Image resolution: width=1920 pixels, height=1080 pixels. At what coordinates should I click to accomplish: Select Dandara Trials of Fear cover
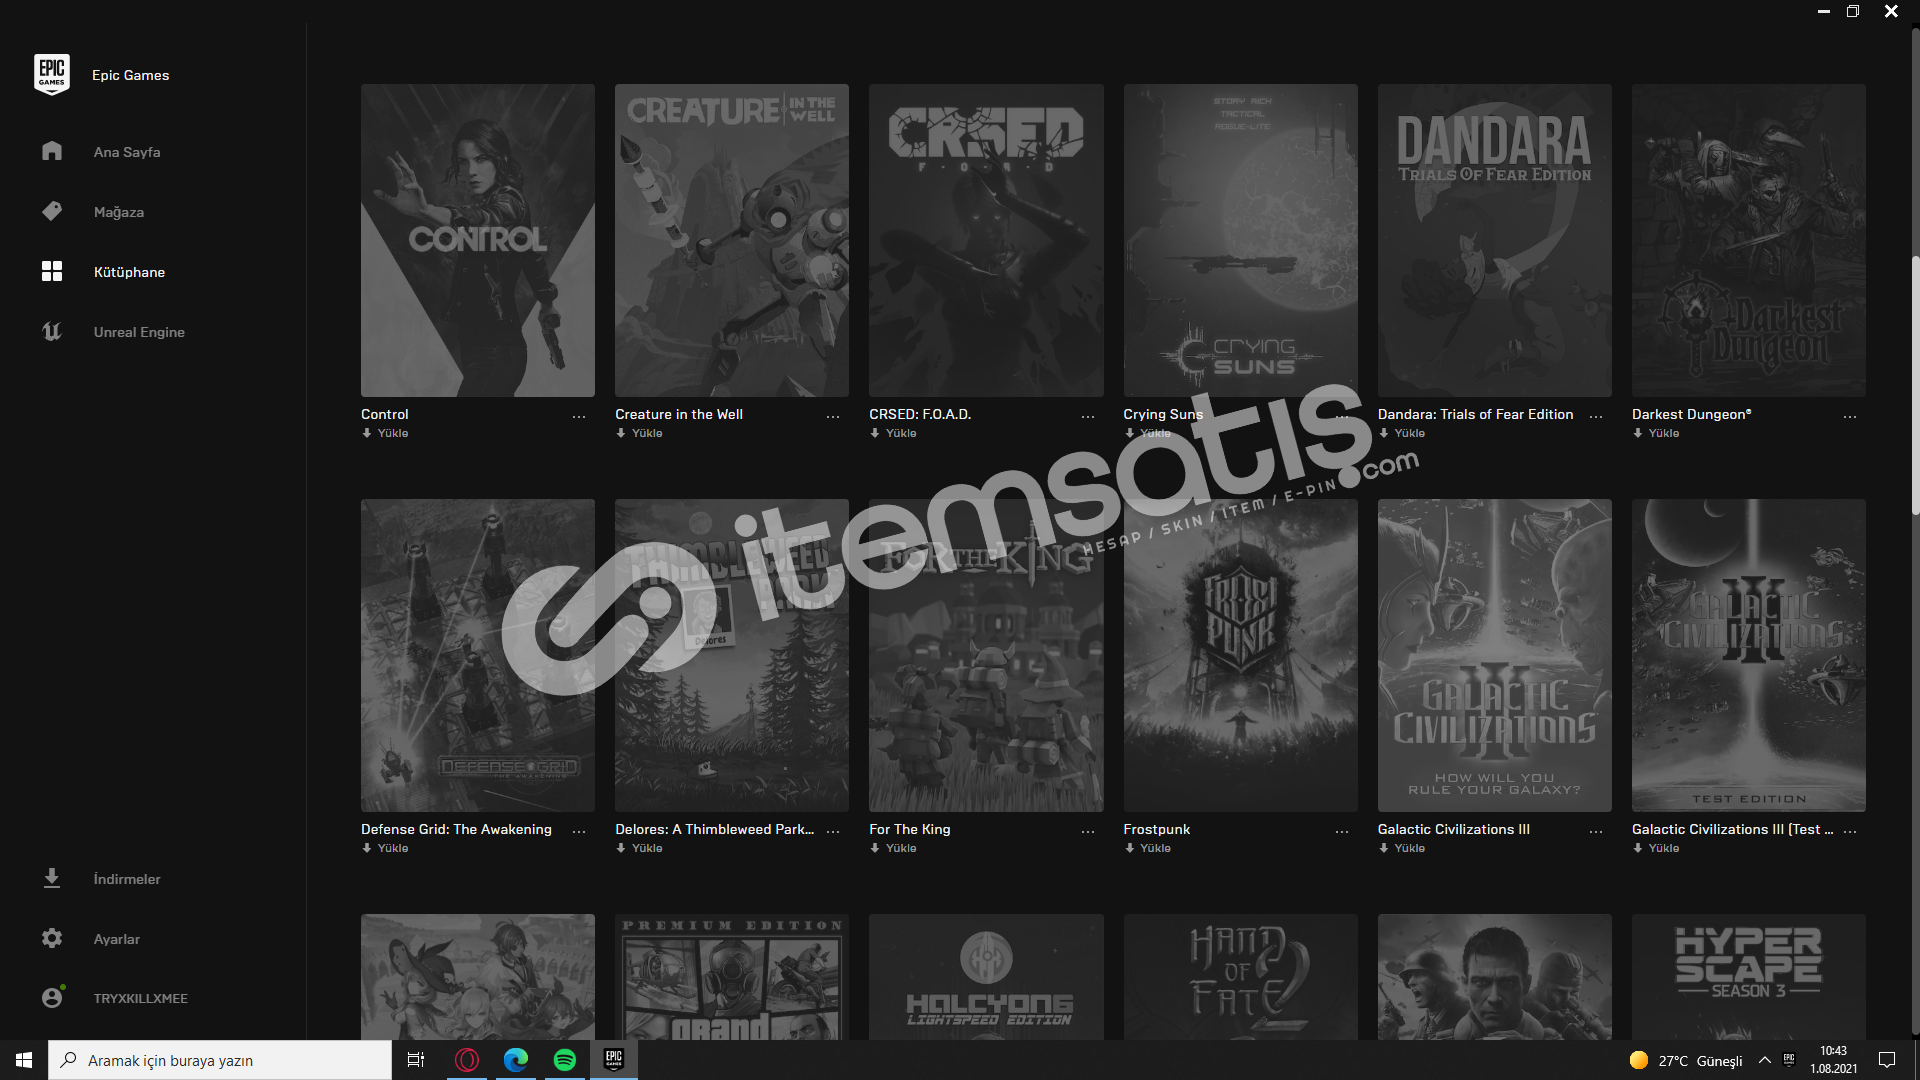click(x=1495, y=240)
